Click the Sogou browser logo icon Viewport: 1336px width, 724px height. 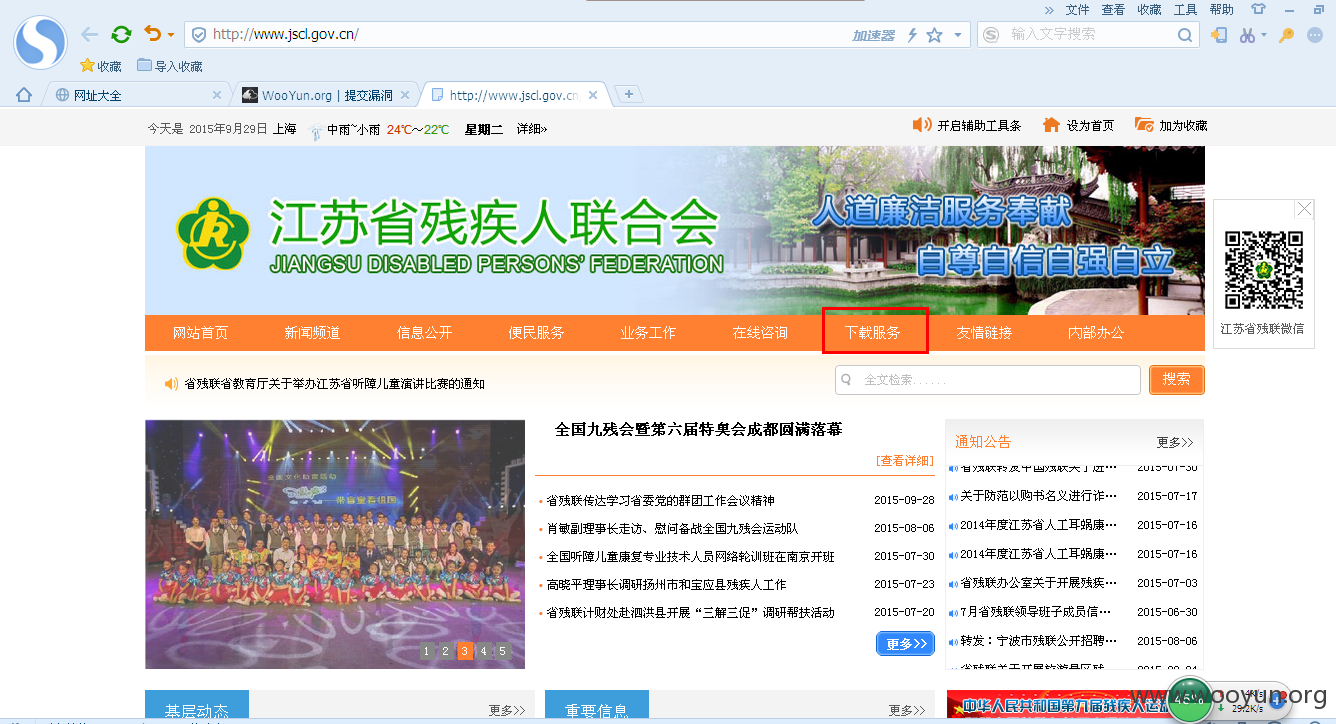40,43
